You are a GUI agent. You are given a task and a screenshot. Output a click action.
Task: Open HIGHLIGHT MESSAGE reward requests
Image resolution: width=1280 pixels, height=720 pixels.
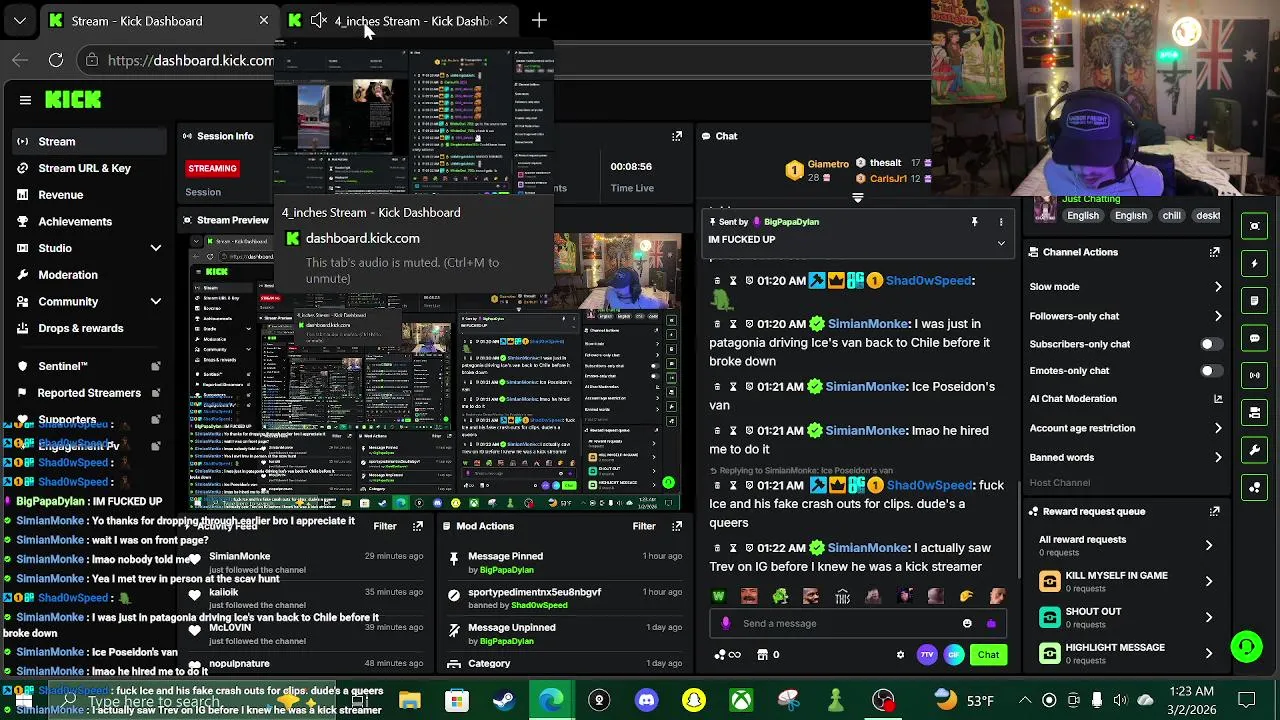[1126, 653]
